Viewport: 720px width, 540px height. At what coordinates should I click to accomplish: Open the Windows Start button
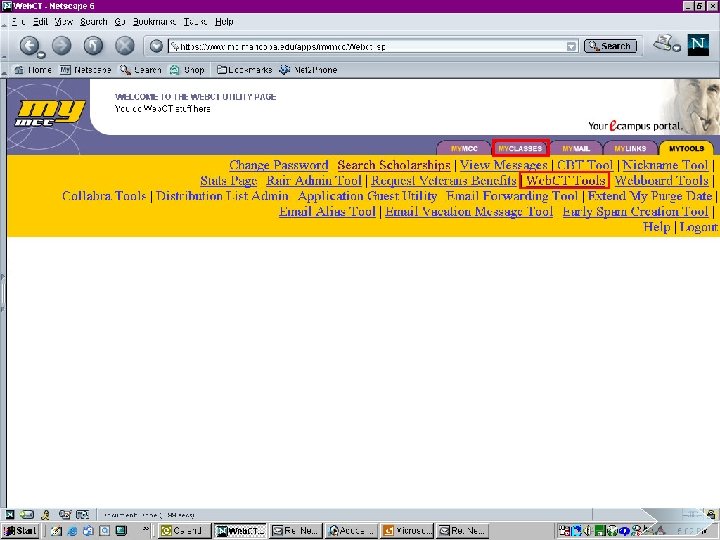point(21,531)
